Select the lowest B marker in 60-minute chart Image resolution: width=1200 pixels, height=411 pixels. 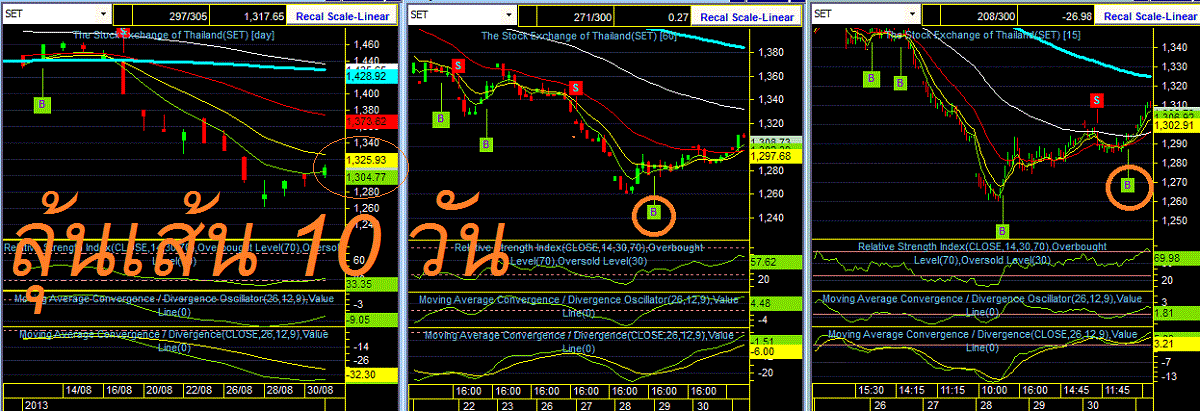(x=654, y=210)
